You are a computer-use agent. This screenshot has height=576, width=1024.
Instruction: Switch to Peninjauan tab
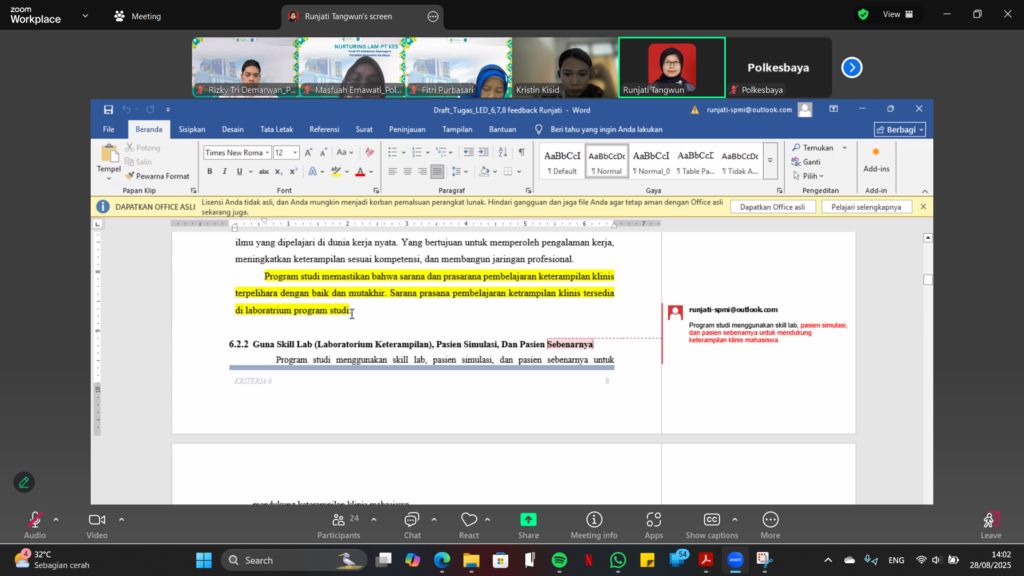coord(407,129)
